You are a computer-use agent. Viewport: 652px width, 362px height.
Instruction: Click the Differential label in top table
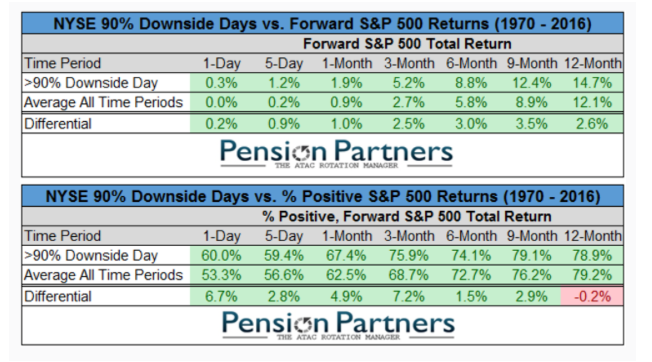click(x=58, y=124)
